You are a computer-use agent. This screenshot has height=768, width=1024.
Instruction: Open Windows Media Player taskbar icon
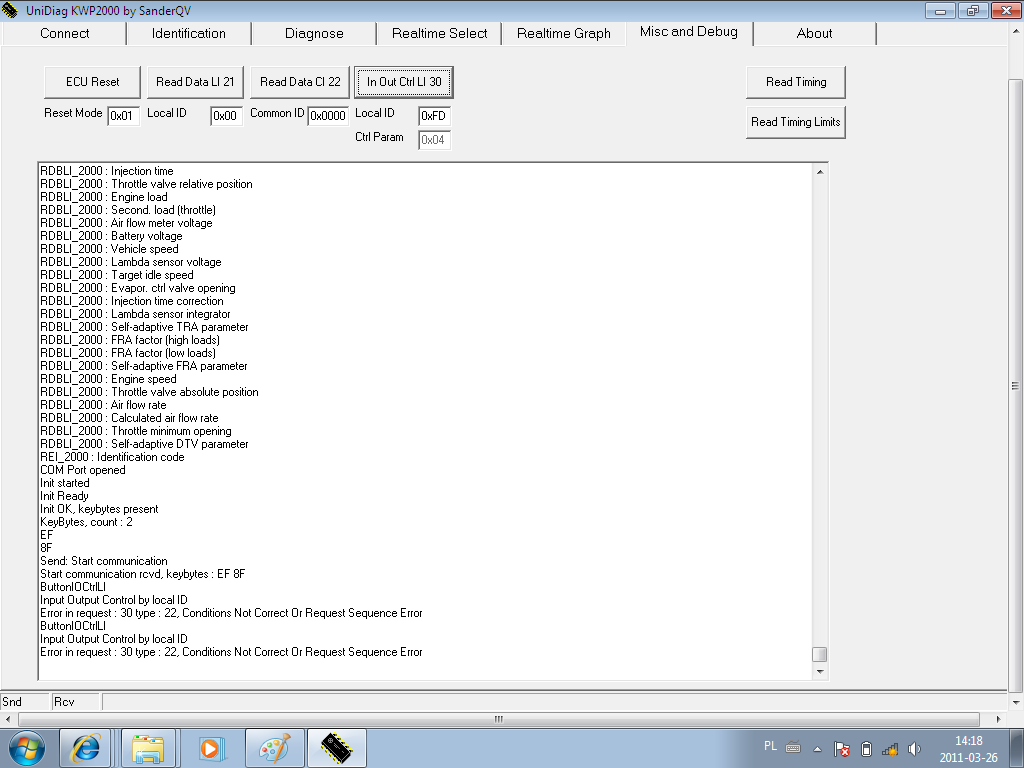210,748
